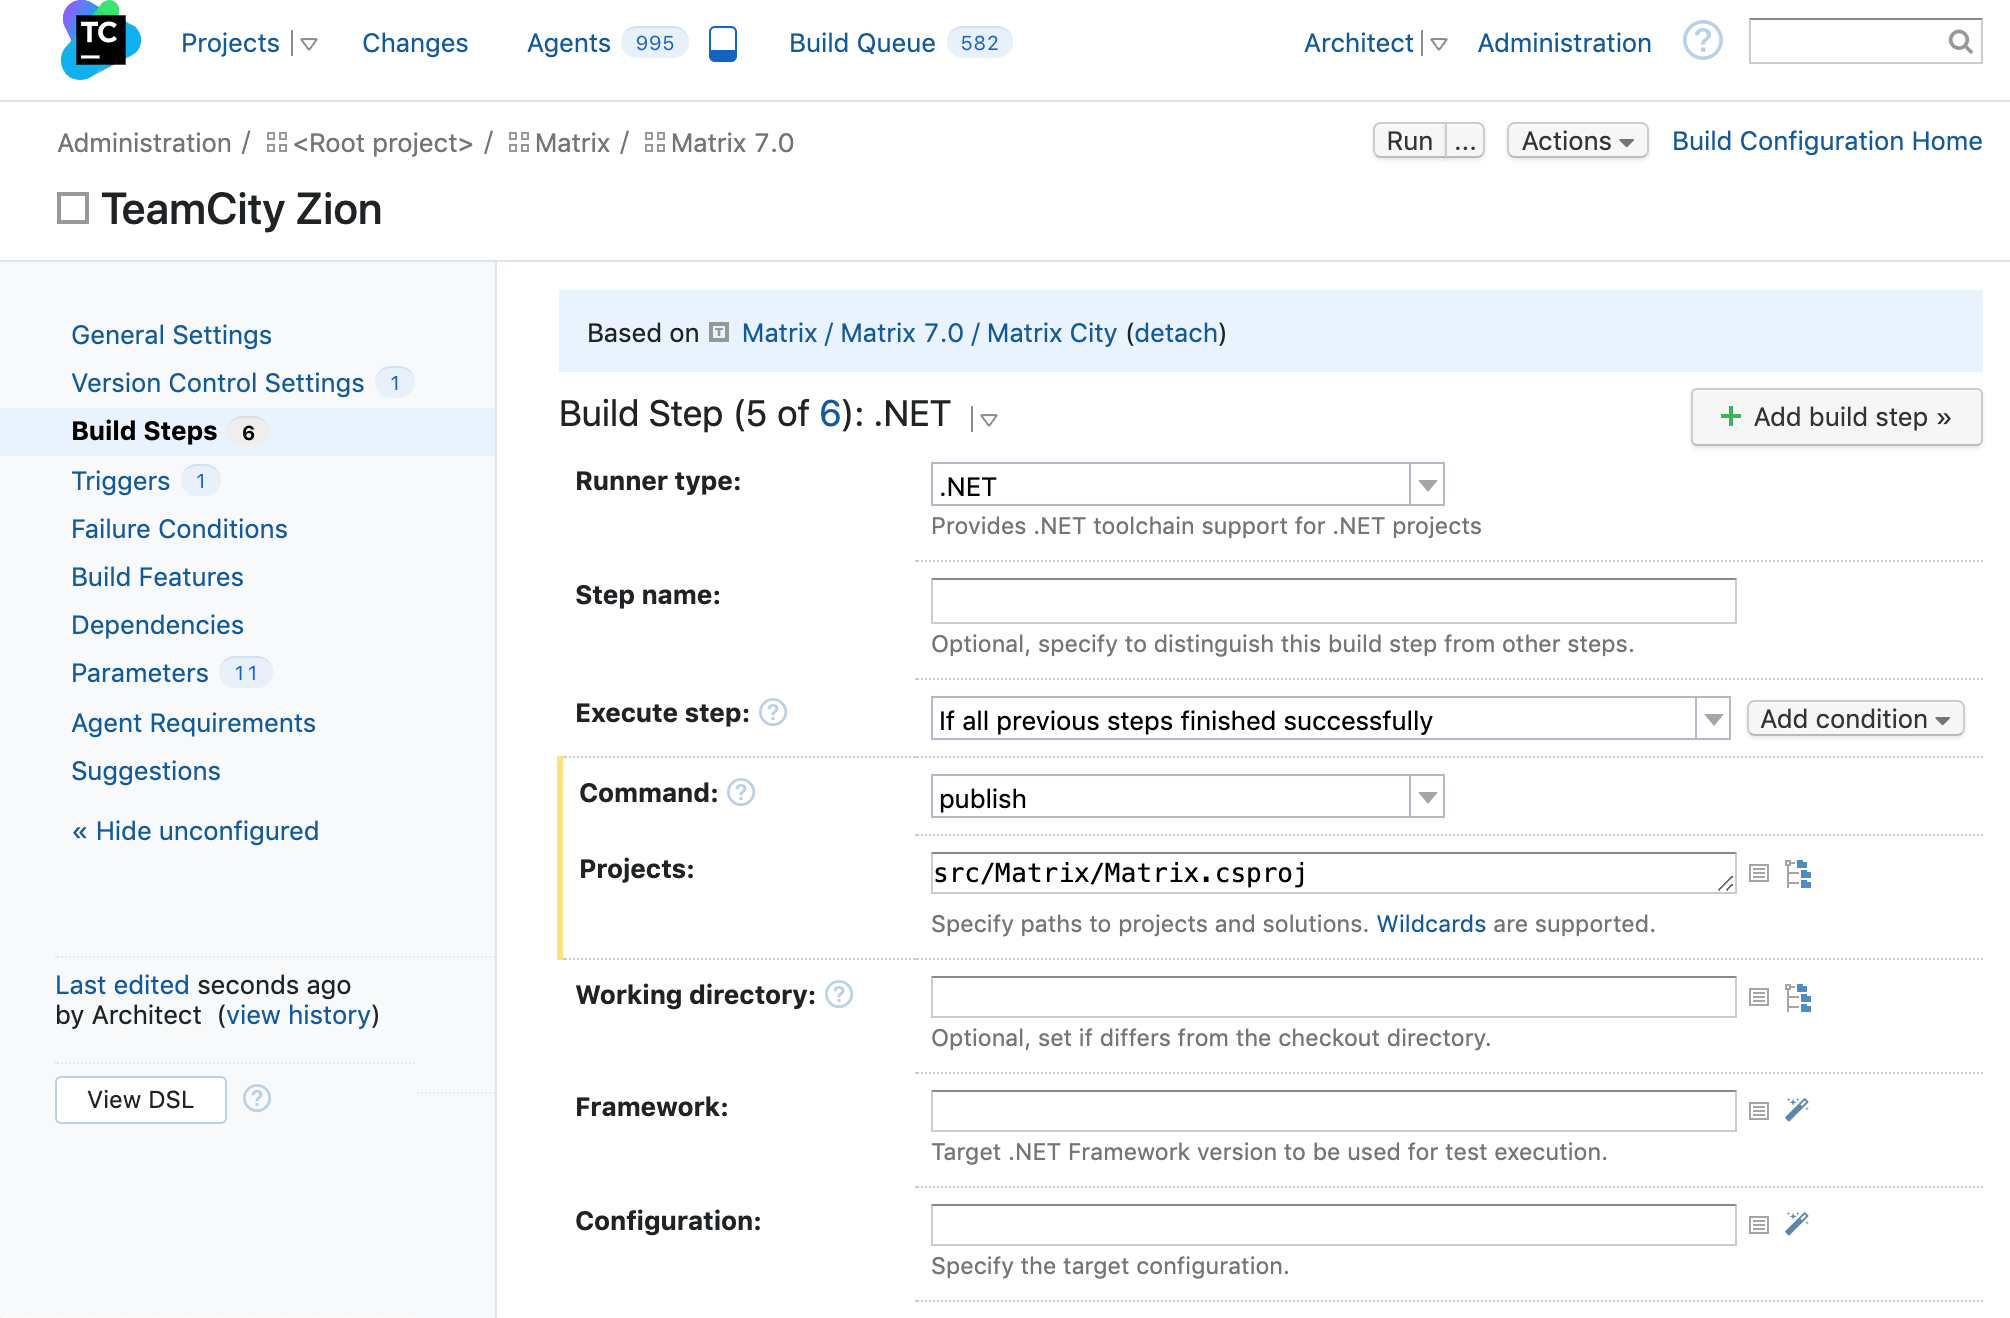Click the copy/paste icon next to Projects field

(1760, 874)
